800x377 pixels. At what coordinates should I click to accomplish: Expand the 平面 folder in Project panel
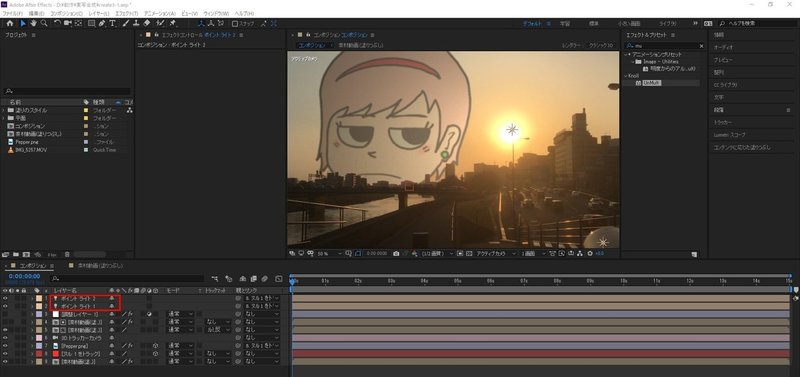[x=4, y=118]
